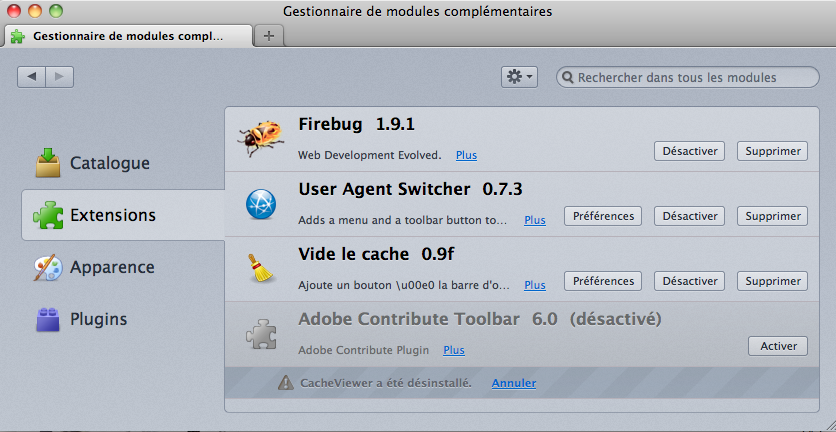Disable the Firebug extension
This screenshot has width=836, height=432.
(x=689, y=151)
